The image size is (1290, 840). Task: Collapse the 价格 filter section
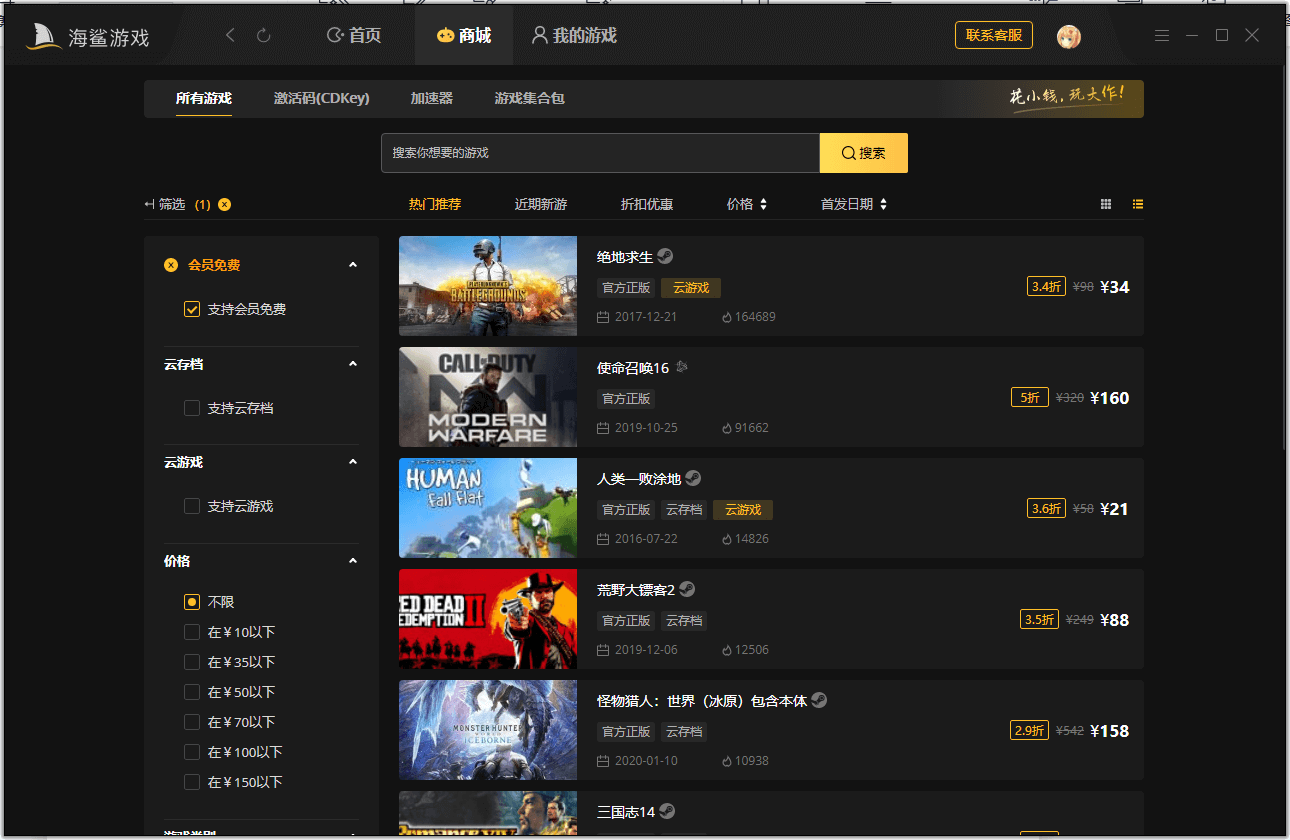coord(352,561)
